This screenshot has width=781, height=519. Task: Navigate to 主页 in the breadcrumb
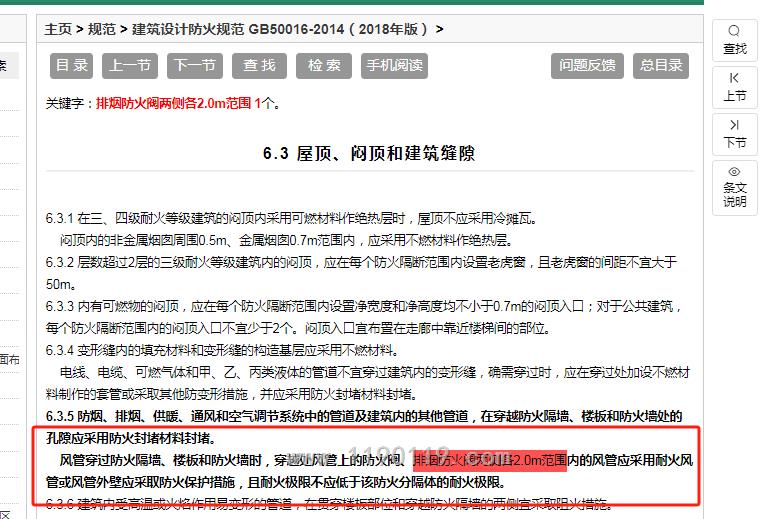[58, 30]
